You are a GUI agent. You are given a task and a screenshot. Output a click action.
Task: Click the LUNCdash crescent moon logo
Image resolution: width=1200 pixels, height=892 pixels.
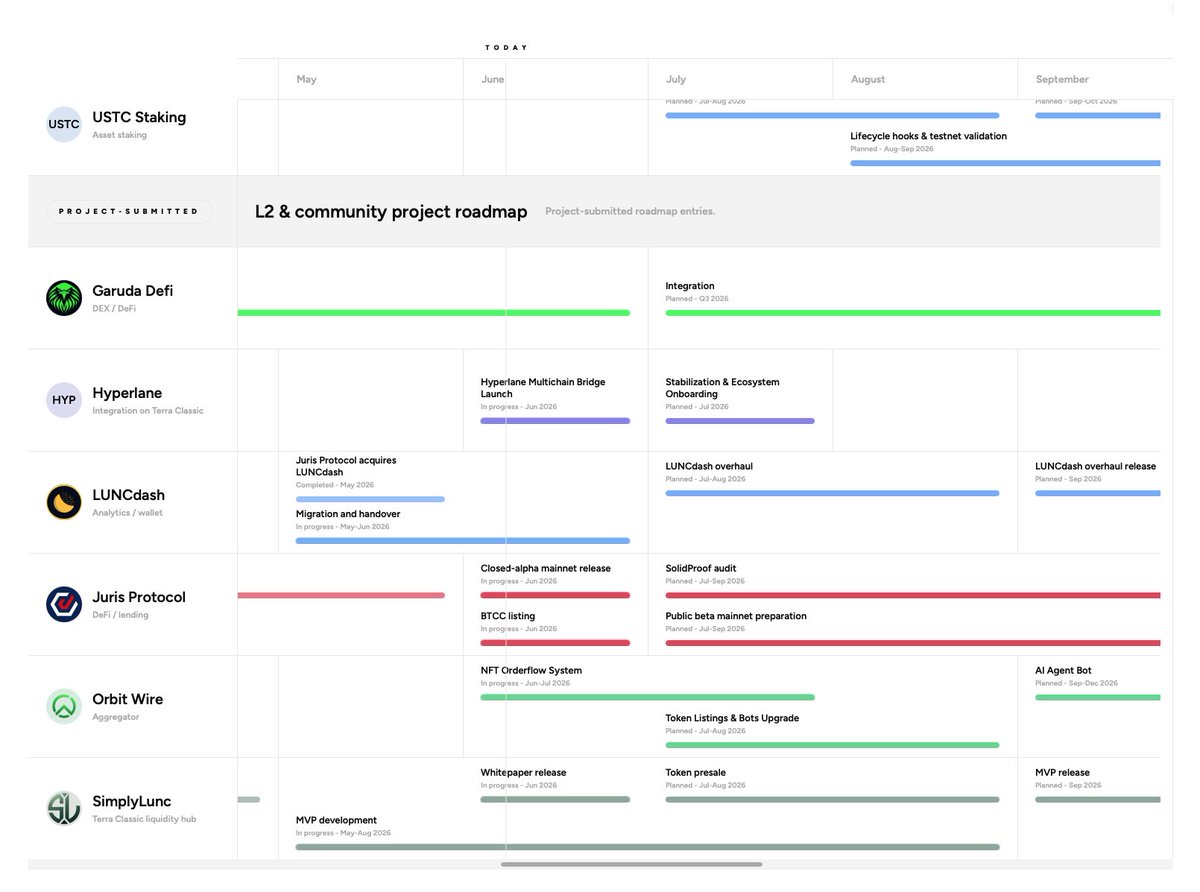point(64,502)
